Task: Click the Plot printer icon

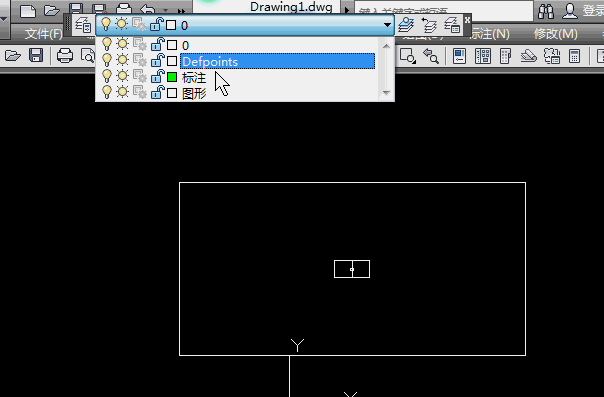Action: [x=65, y=56]
